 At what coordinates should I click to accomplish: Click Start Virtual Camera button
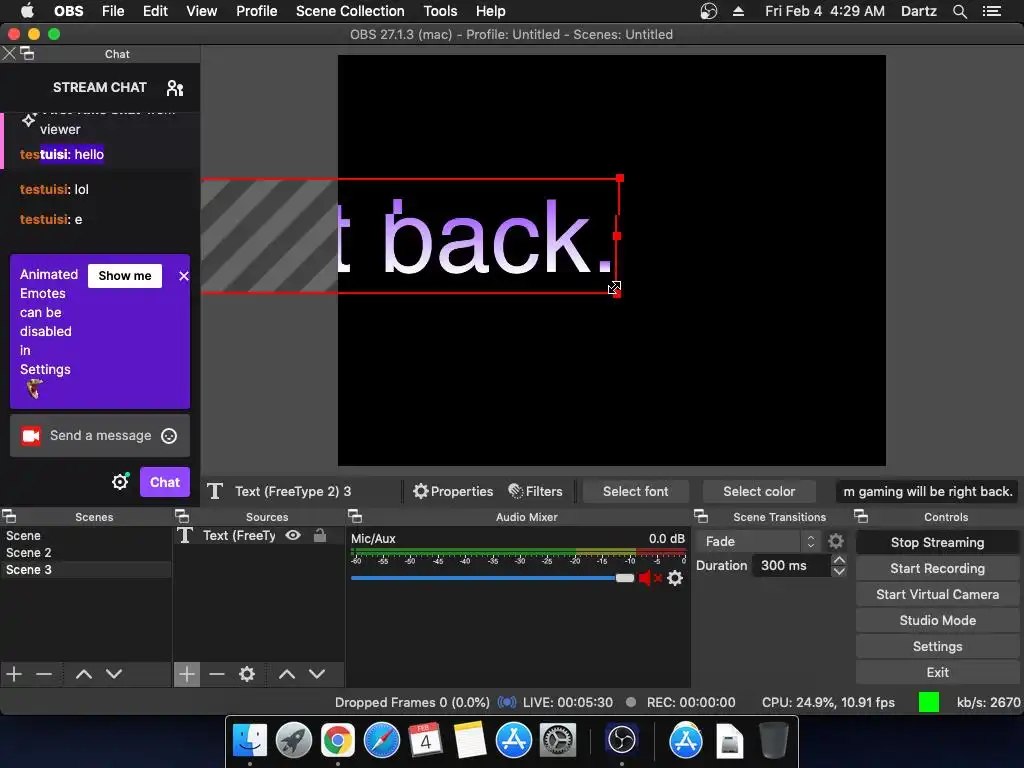937,594
